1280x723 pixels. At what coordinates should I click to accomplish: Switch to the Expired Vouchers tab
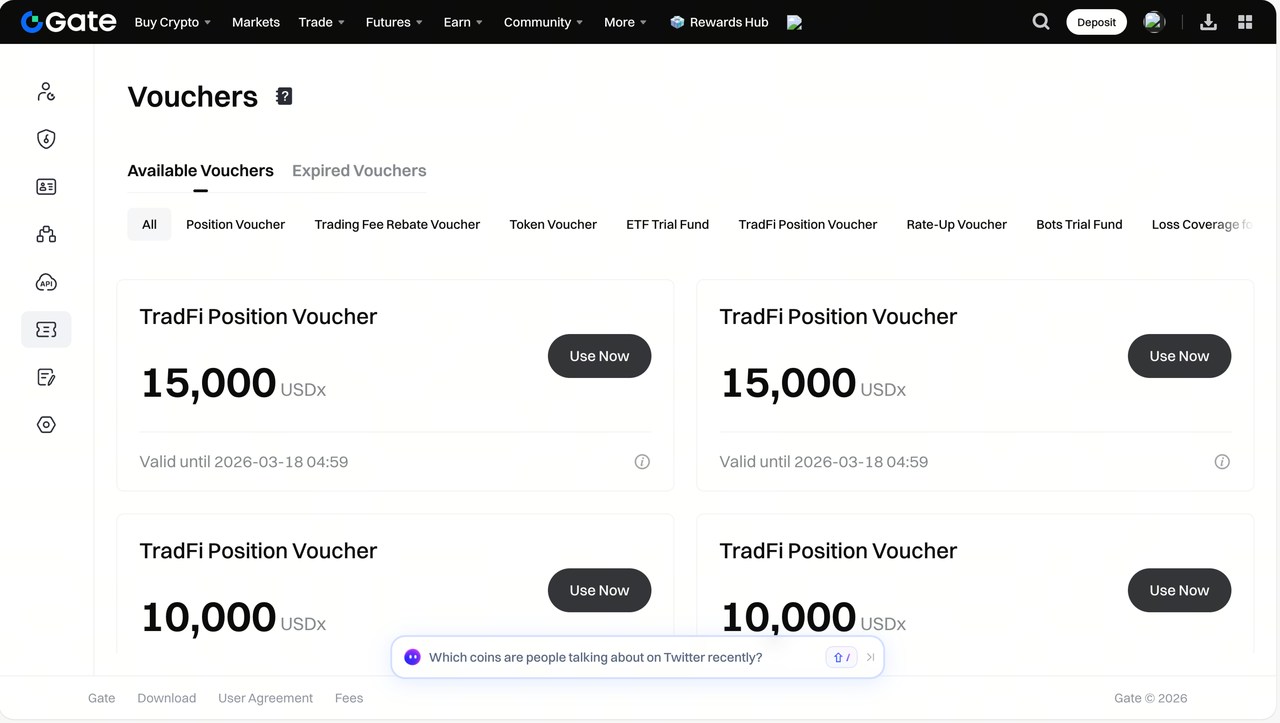pos(359,171)
